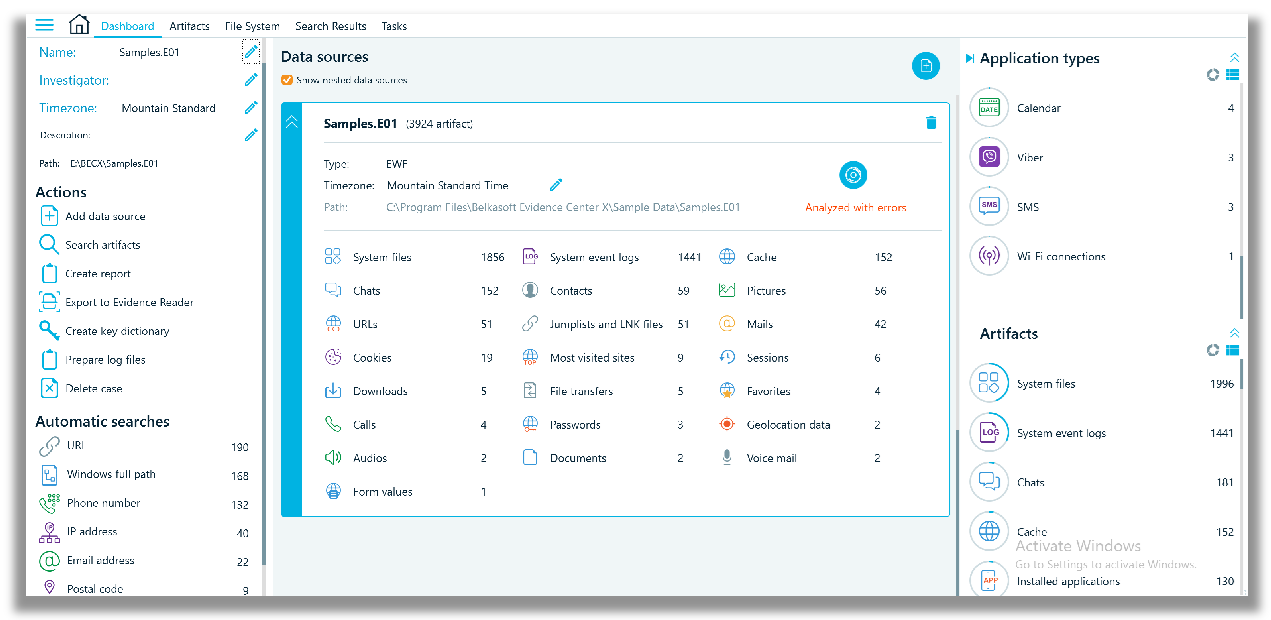Go to the Home icon

[x=79, y=25]
